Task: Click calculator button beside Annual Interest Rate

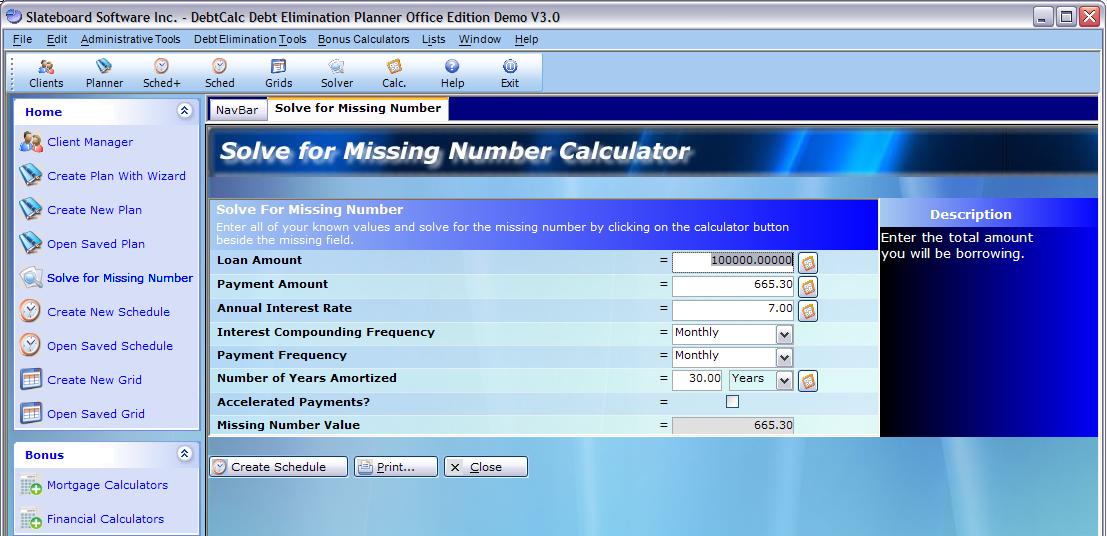Action: click(808, 310)
